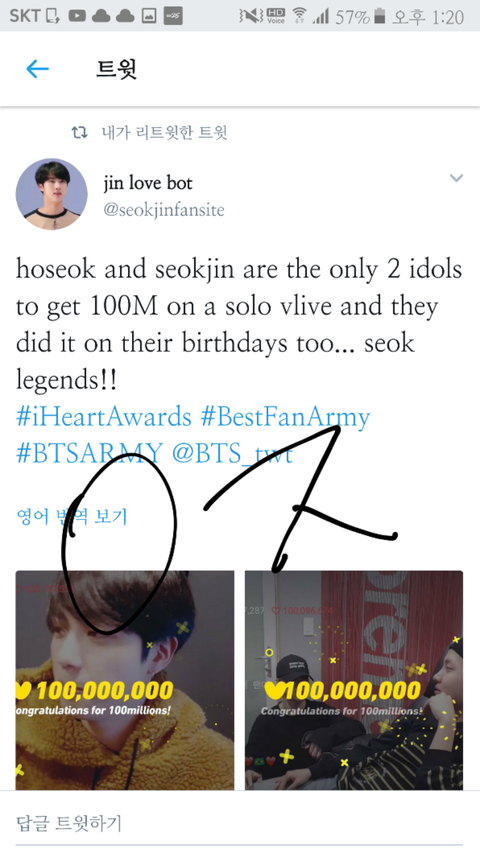Tap the jin love bot display name
The width and height of the screenshot is (480, 853).
tap(148, 183)
